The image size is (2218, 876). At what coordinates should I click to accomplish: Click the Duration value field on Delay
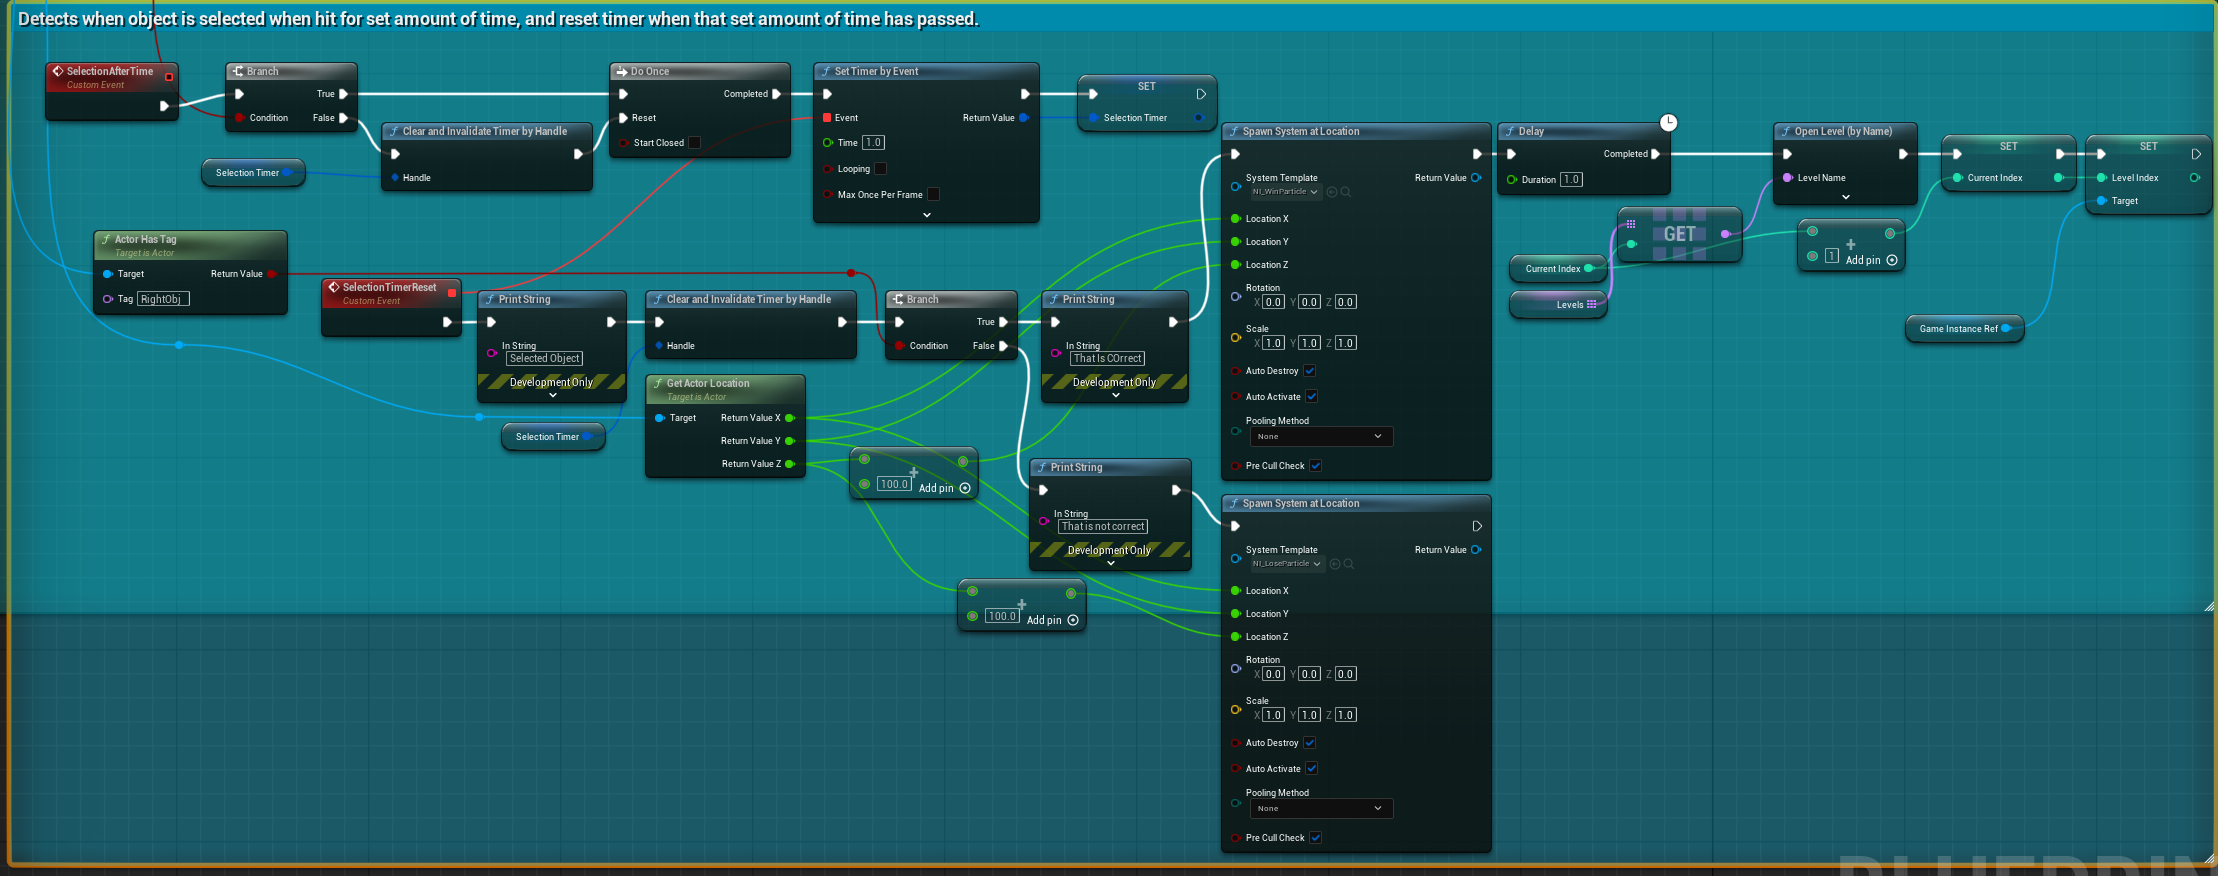point(1571,180)
